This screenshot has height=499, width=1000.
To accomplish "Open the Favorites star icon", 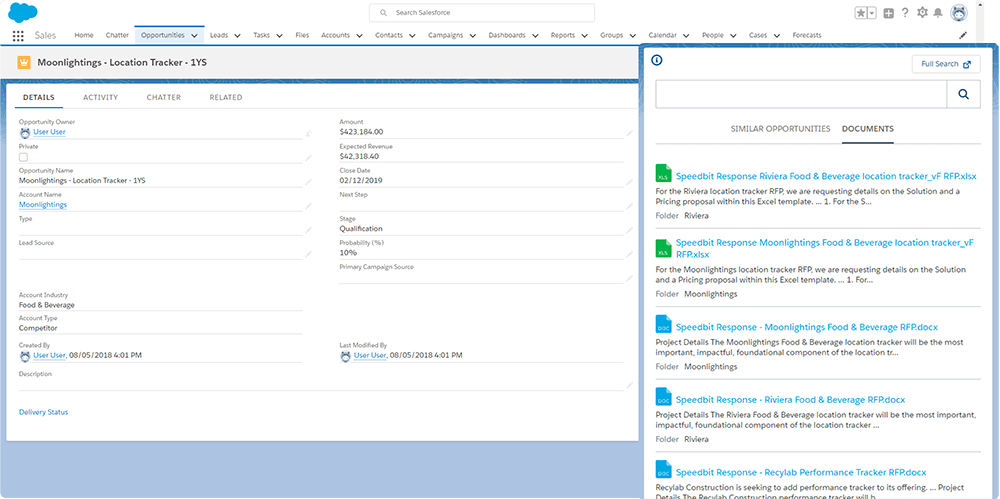I will 861,13.
